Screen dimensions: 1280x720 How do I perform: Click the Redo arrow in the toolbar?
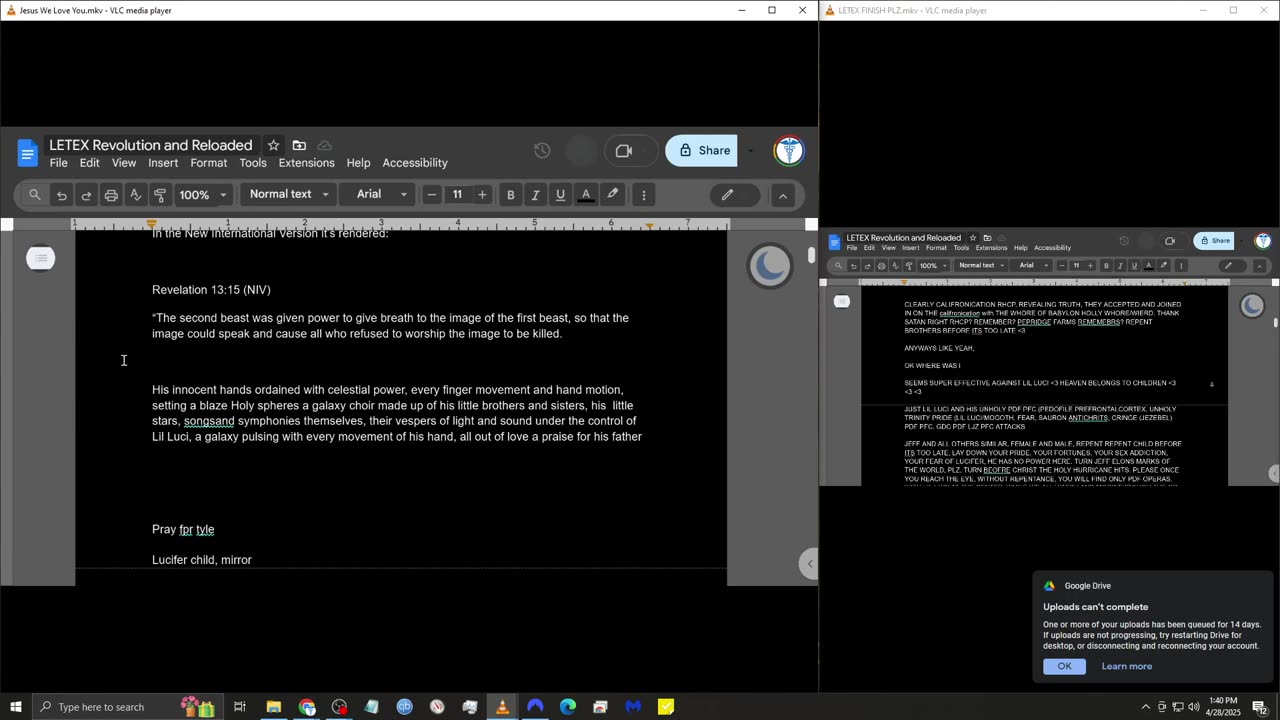click(x=86, y=195)
